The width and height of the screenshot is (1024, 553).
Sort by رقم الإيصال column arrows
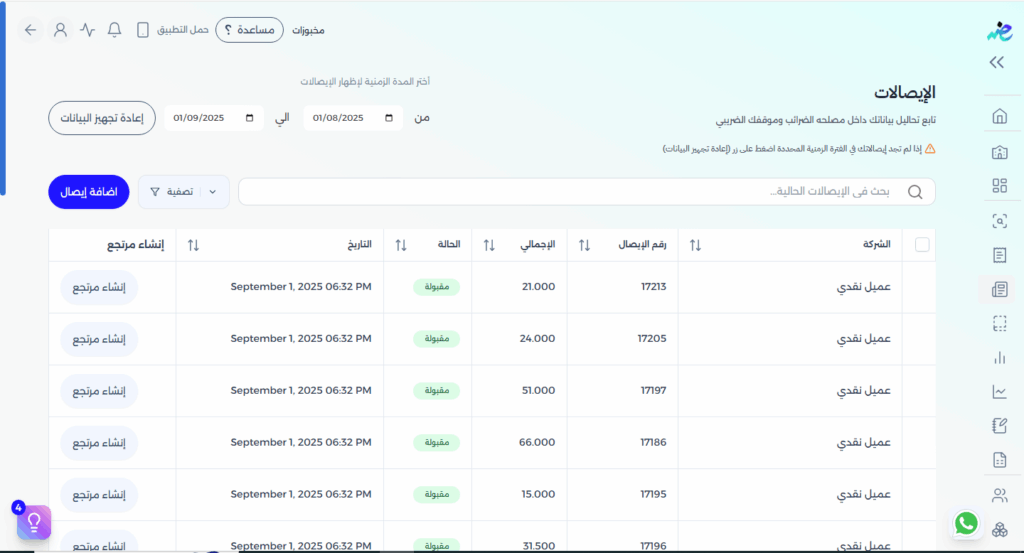click(x=585, y=245)
